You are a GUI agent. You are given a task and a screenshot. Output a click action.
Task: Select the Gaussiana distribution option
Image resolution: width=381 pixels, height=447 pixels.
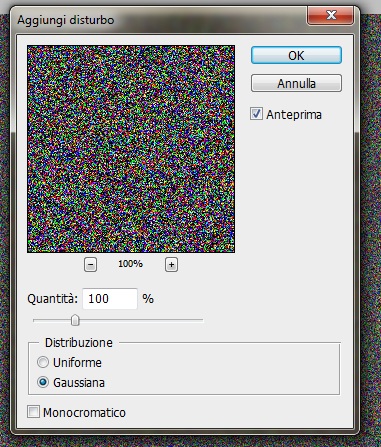click(43, 382)
